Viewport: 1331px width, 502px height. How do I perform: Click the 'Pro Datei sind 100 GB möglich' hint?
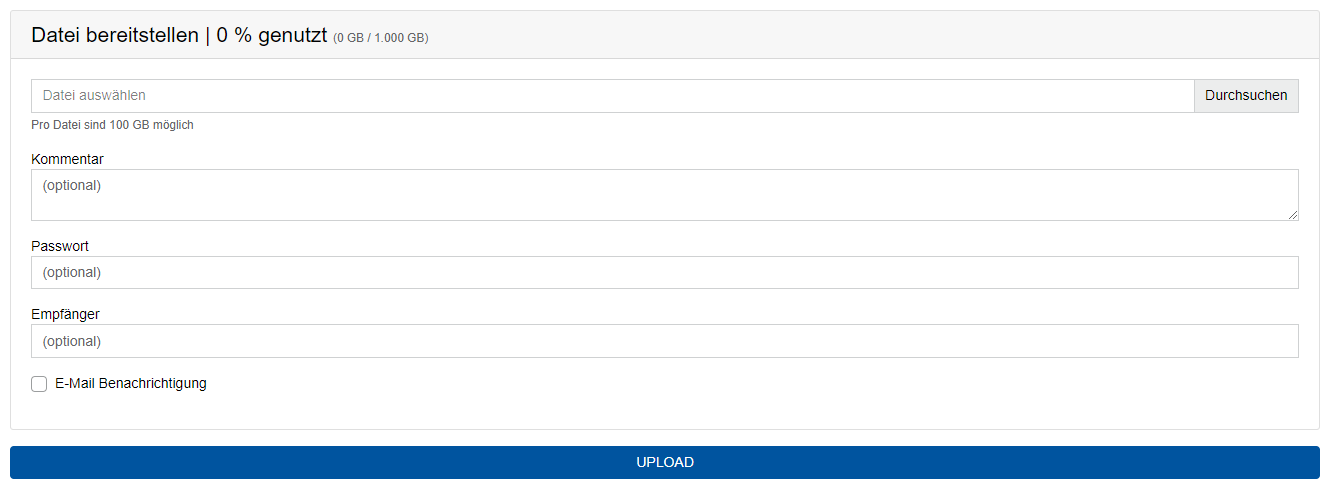(112, 125)
